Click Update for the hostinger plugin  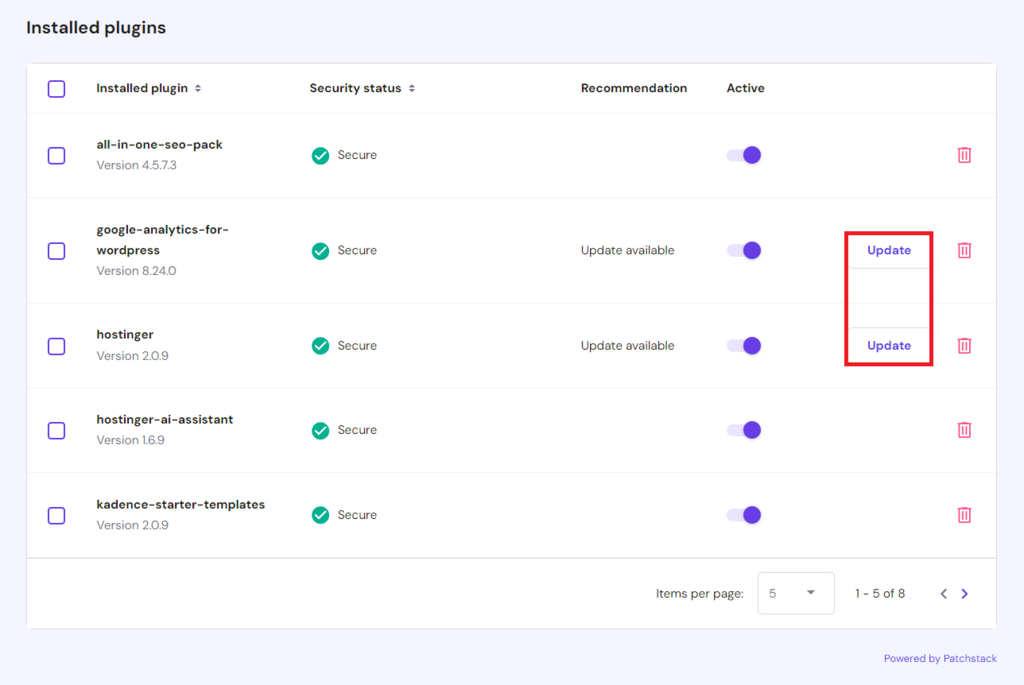(x=888, y=345)
